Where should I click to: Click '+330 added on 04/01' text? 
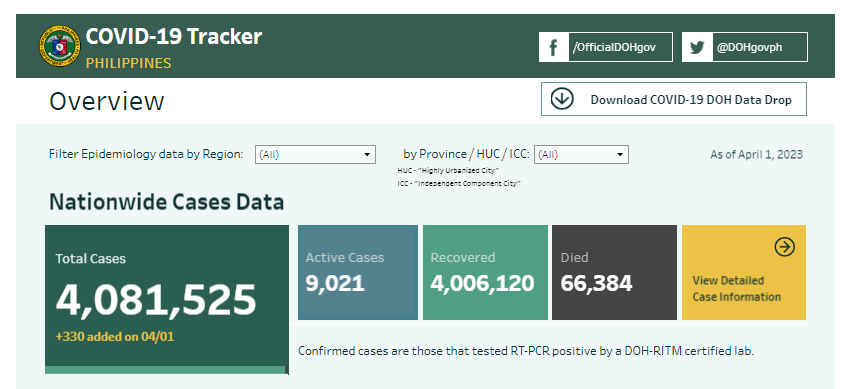[x=115, y=337]
